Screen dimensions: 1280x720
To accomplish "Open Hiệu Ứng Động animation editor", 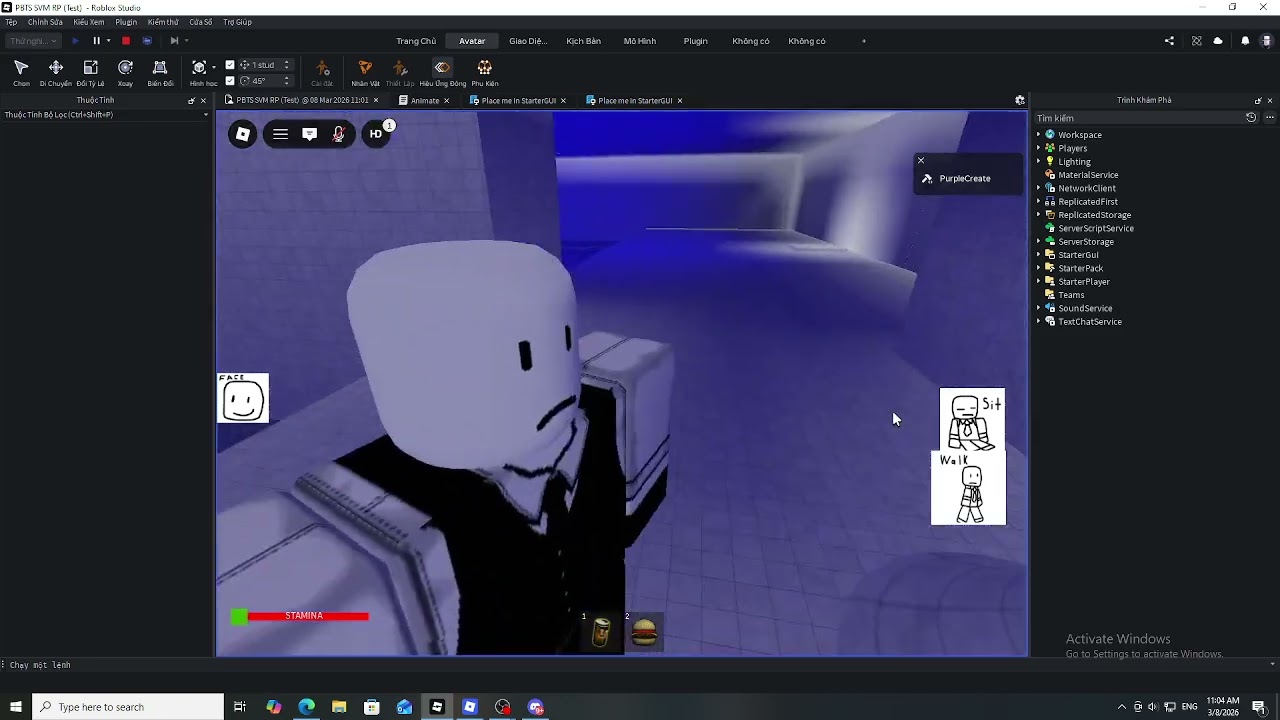I will tap(442, 73).
